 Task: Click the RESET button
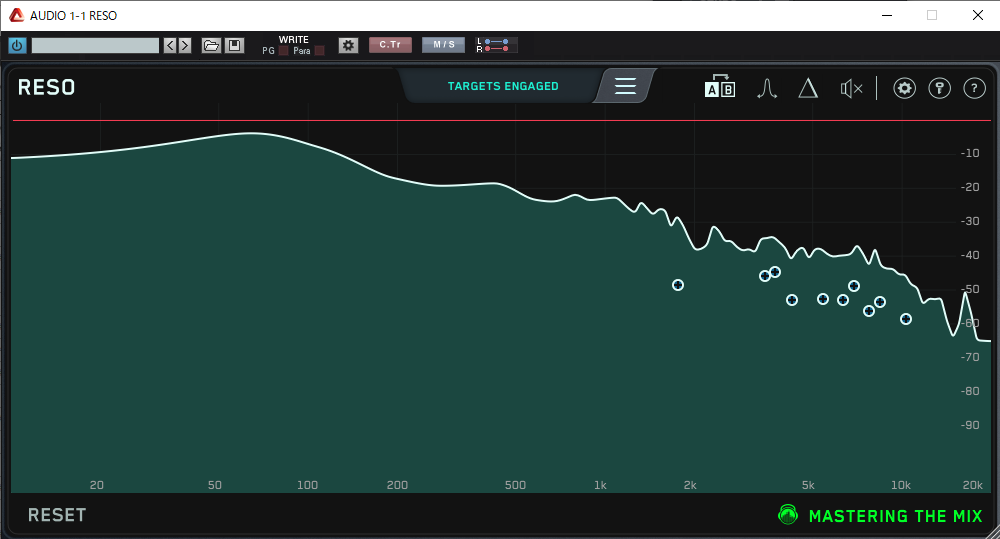(57, 515)
